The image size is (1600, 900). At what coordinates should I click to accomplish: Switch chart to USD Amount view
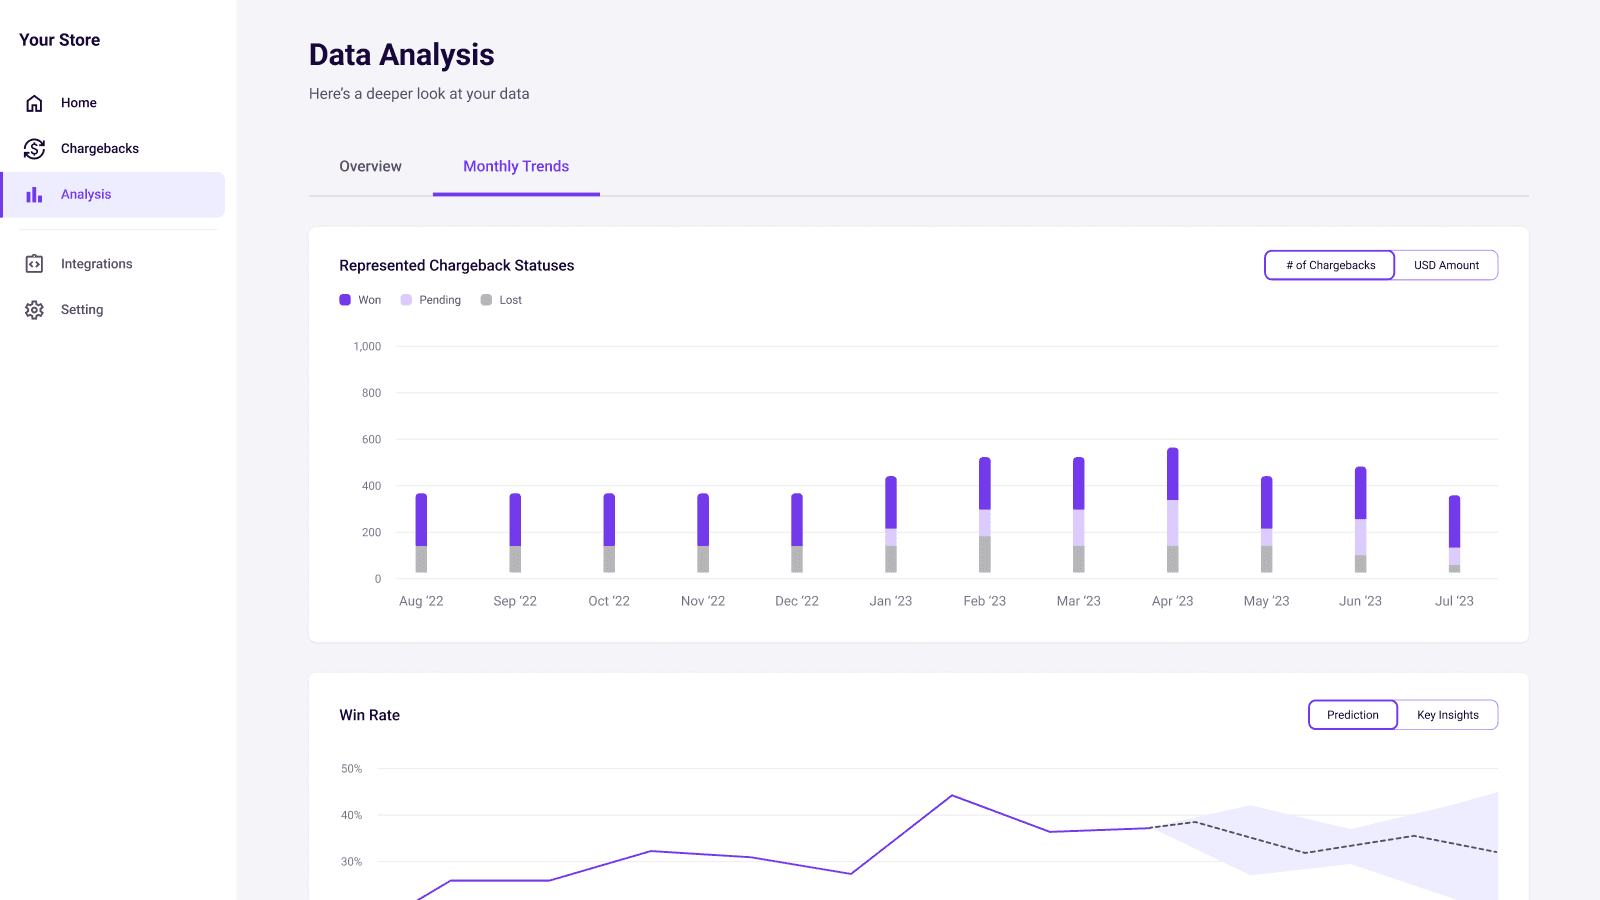[x=1446, y=265]
